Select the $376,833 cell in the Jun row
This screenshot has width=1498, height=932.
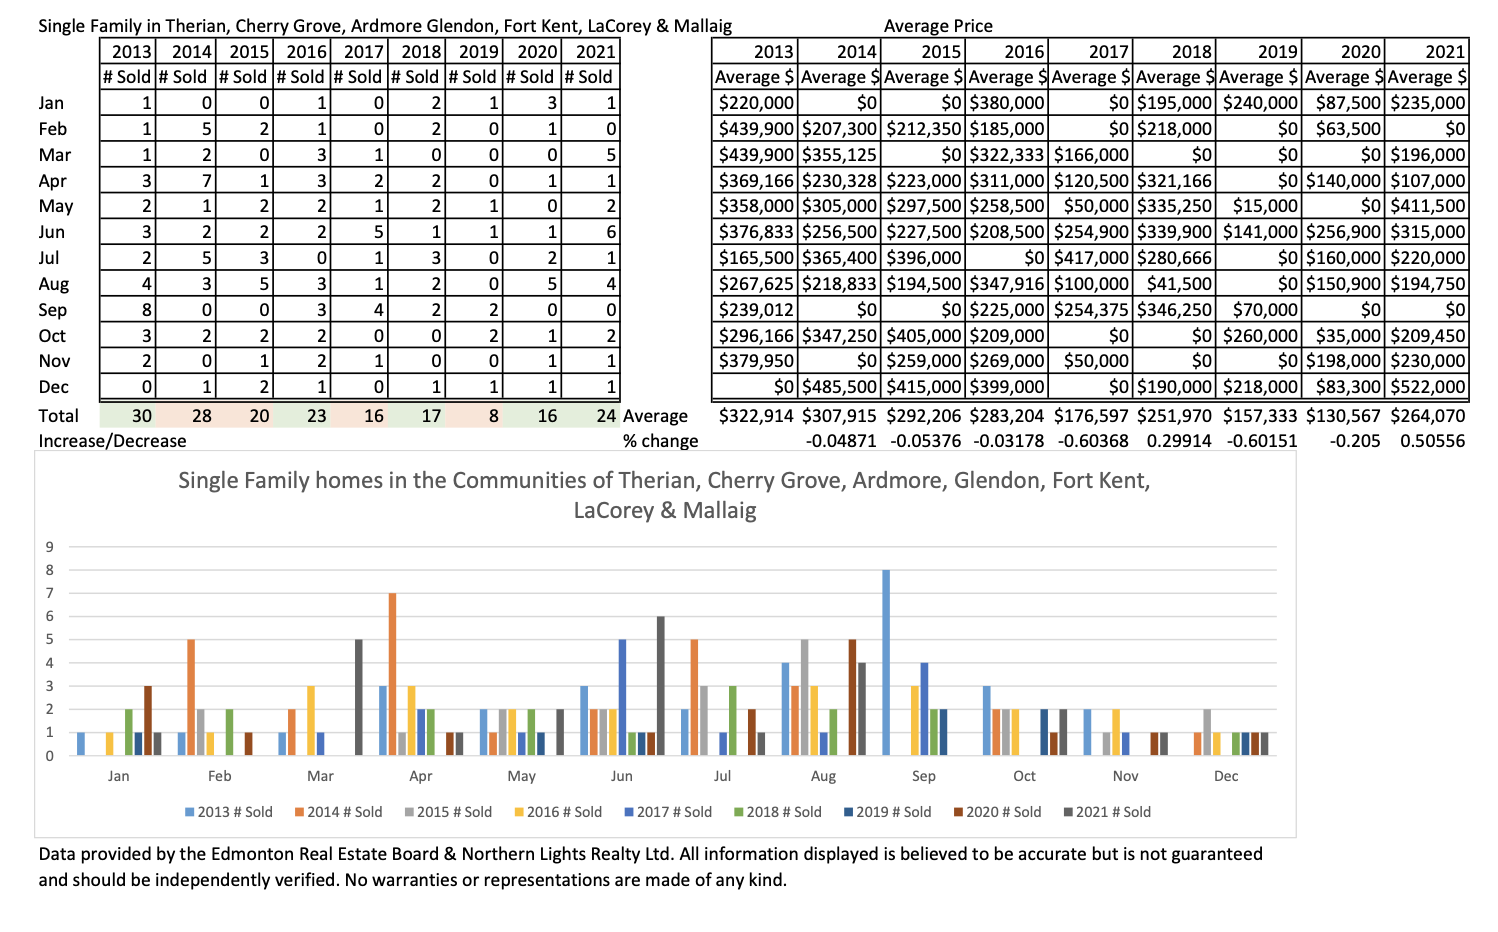click(755, 232)
